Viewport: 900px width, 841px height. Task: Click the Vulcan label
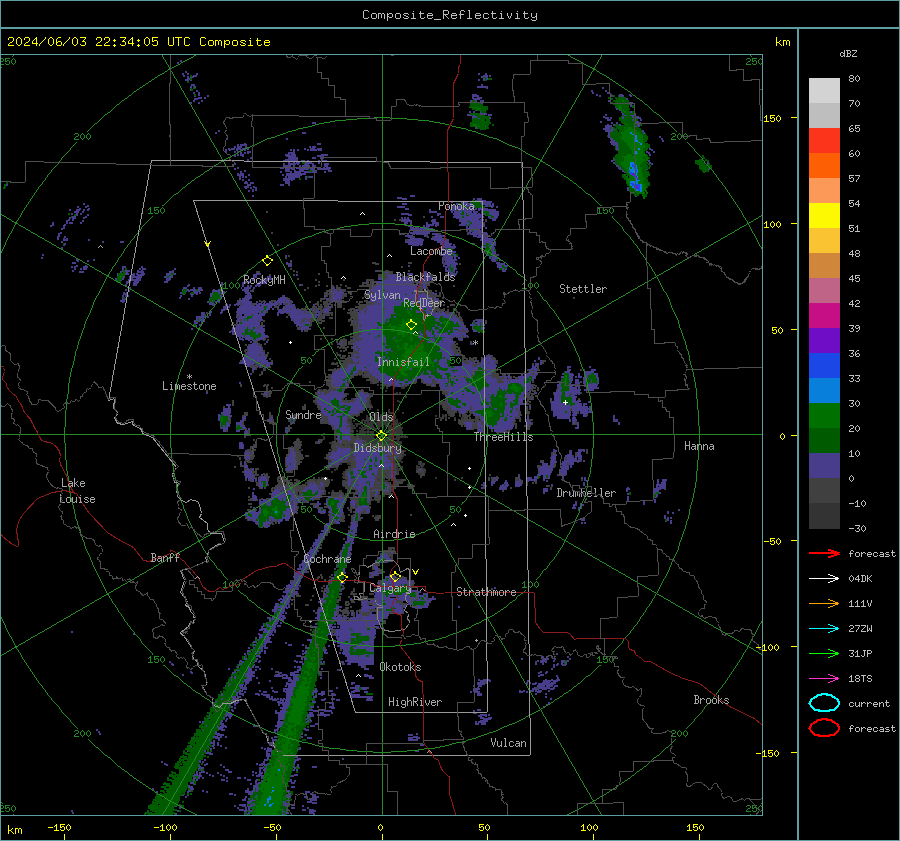tap(508, 743)
